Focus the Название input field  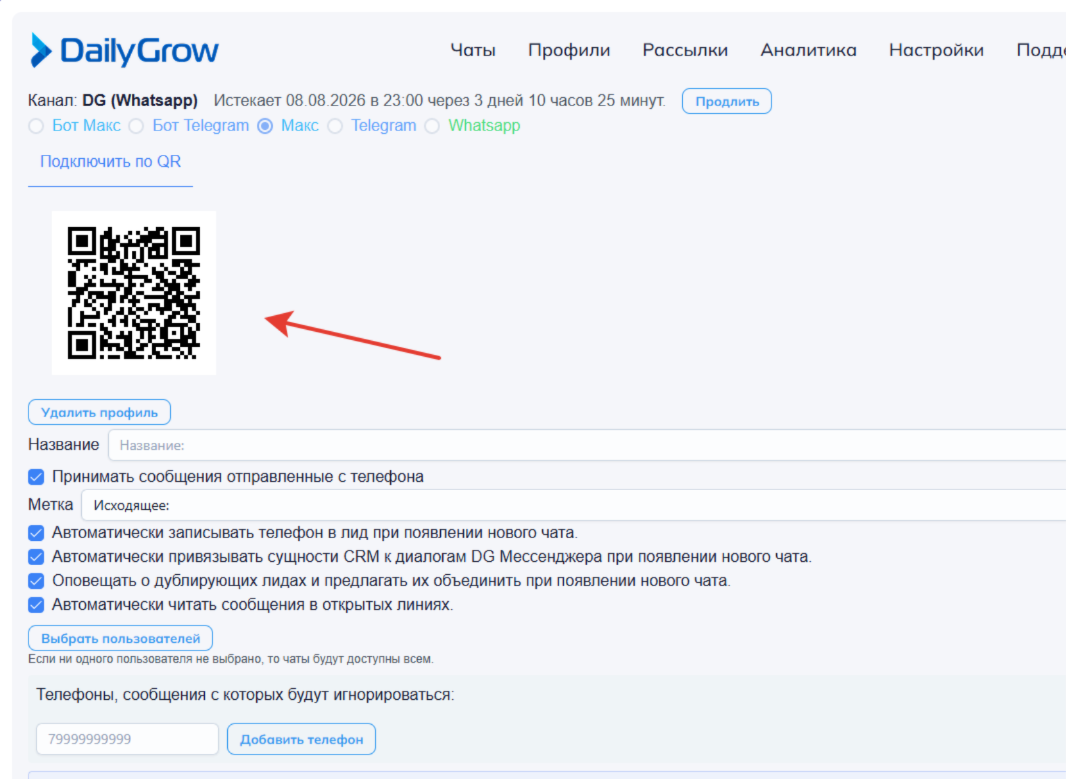click(587, 445)
